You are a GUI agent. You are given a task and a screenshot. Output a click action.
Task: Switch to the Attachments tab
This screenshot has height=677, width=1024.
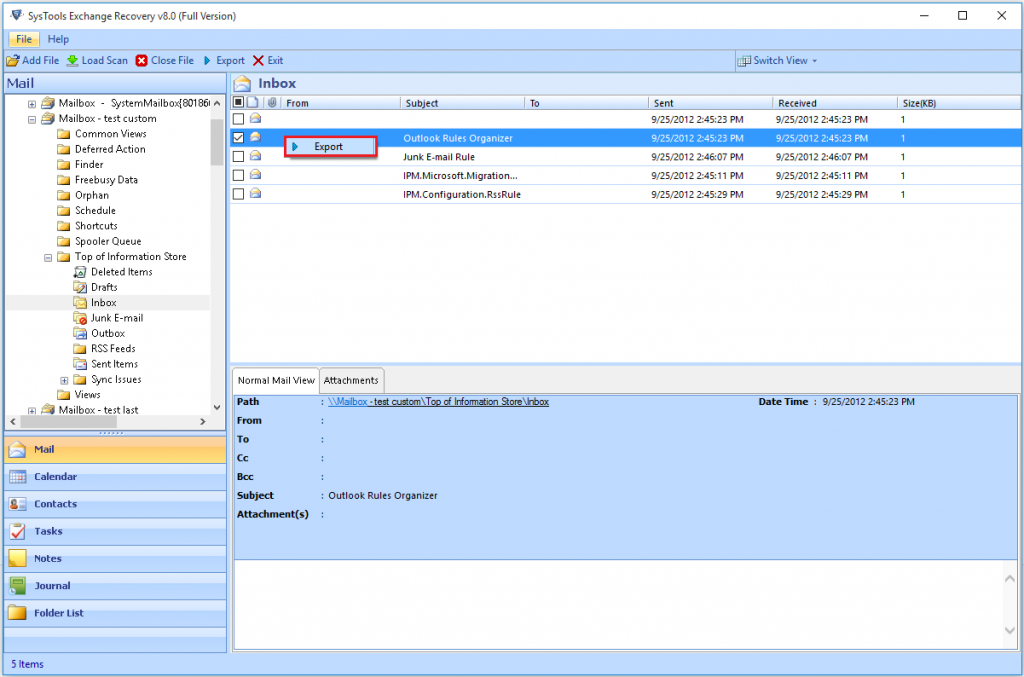coord(351,380)
